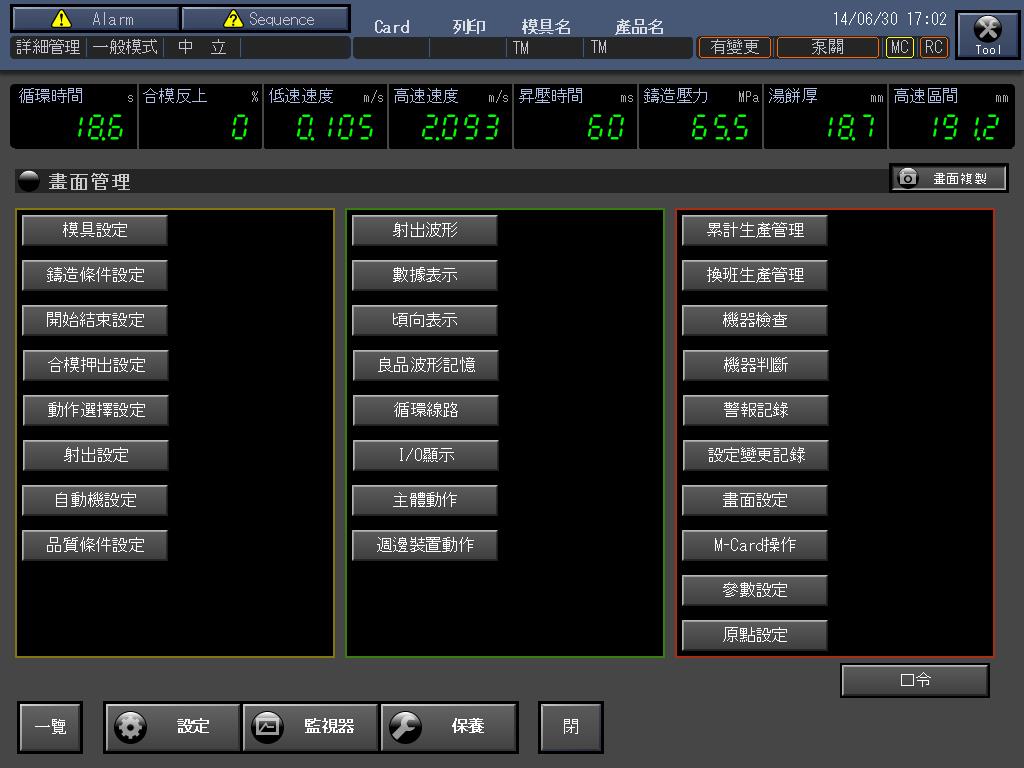
Task: Toggle the 泵關 pump status button
Action: click(x=827, y=47)
